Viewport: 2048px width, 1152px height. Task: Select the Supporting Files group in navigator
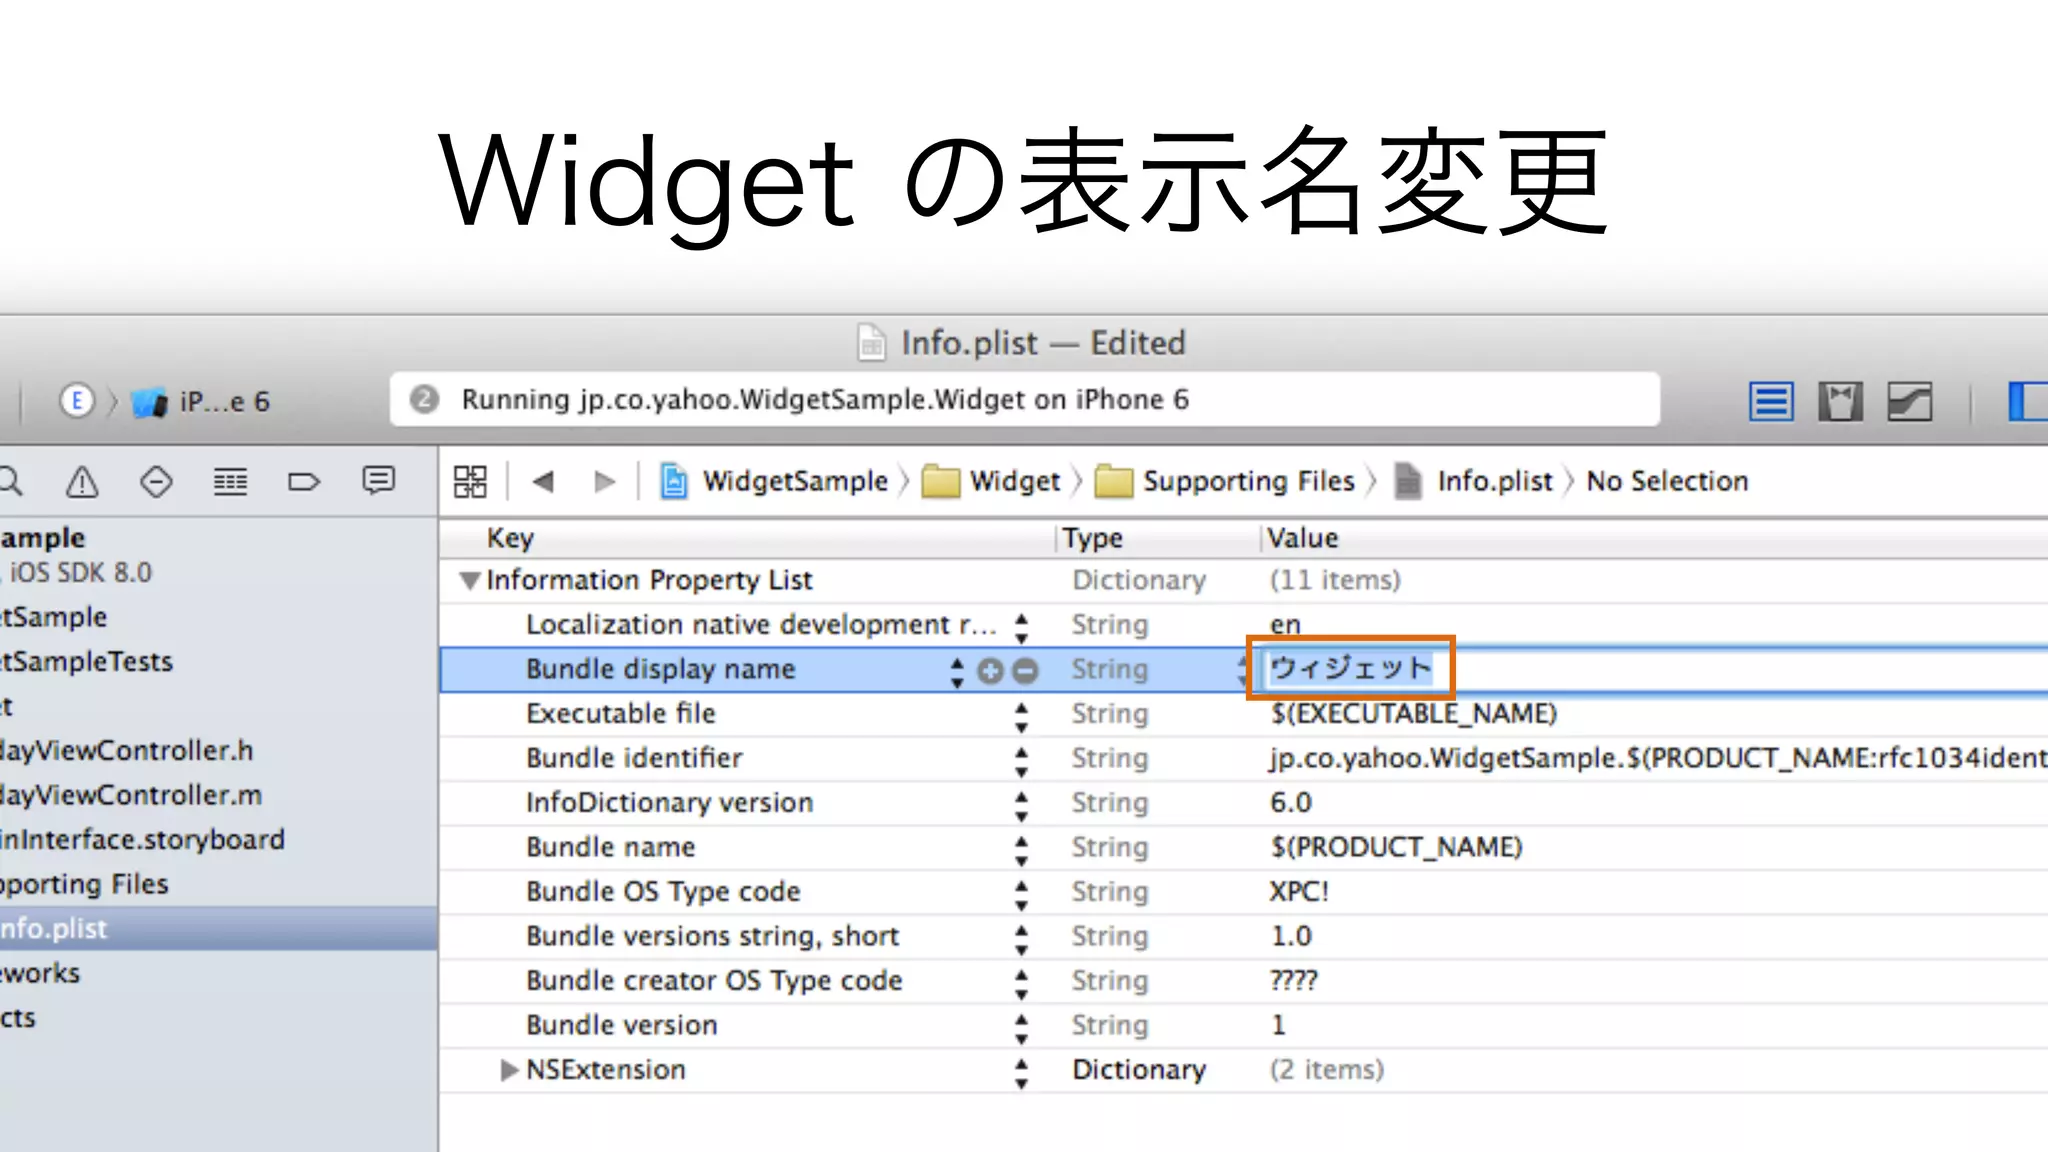pos(84,884)
